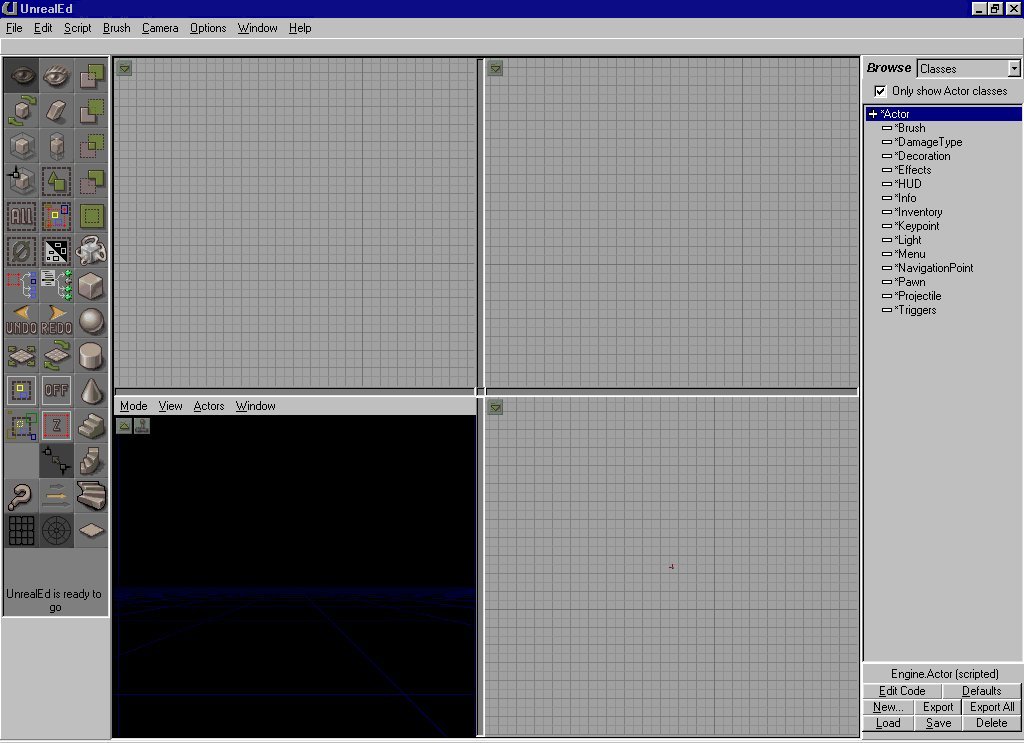Viewport: 1024px width, 743px height.
Task: Click the Export All button
Action: (x=992, y=707)
